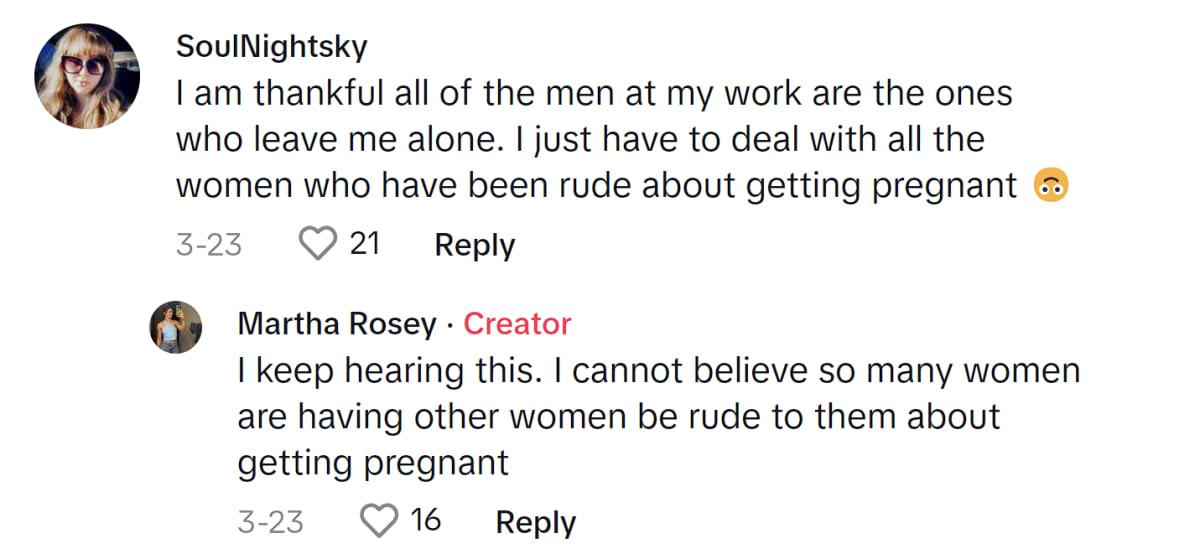Click the line starting 'I am thankful'
Image resolution: width=1200 pixels, height=559 pixels.
[594, 94]
